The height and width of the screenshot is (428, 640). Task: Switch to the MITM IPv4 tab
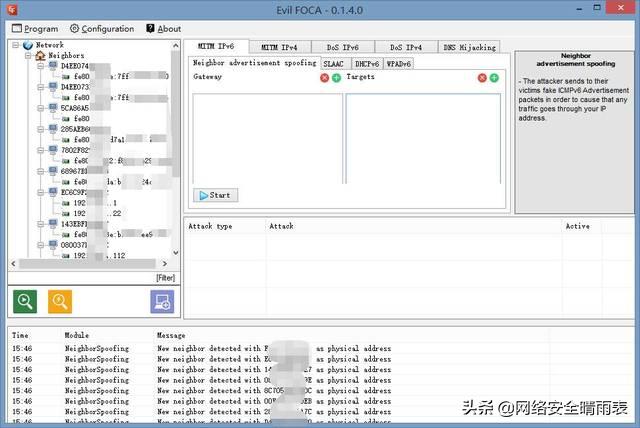tap(279, 47)
